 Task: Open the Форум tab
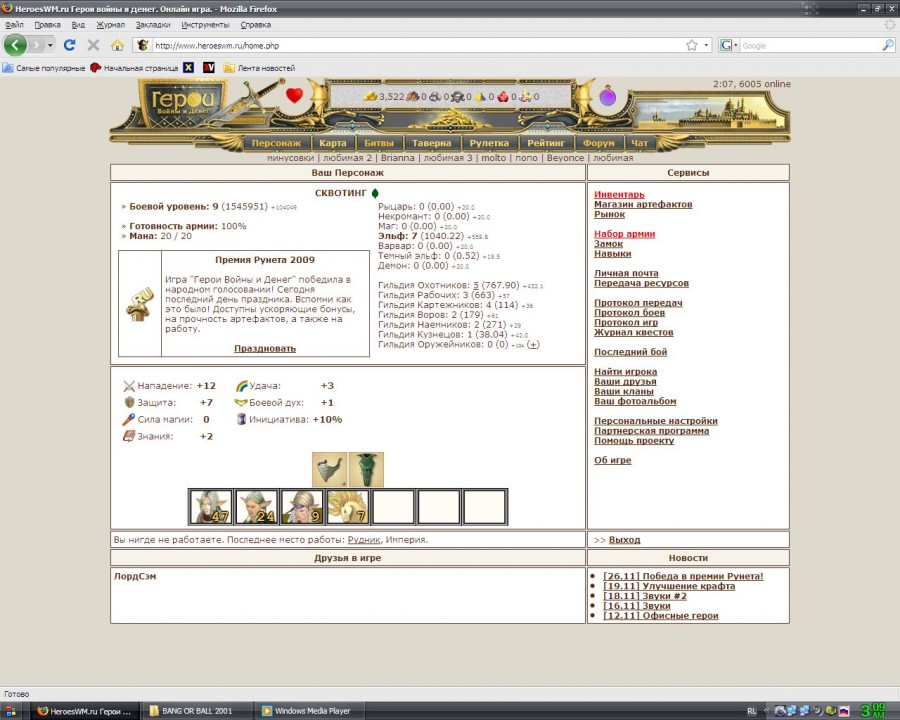(599, 143)
